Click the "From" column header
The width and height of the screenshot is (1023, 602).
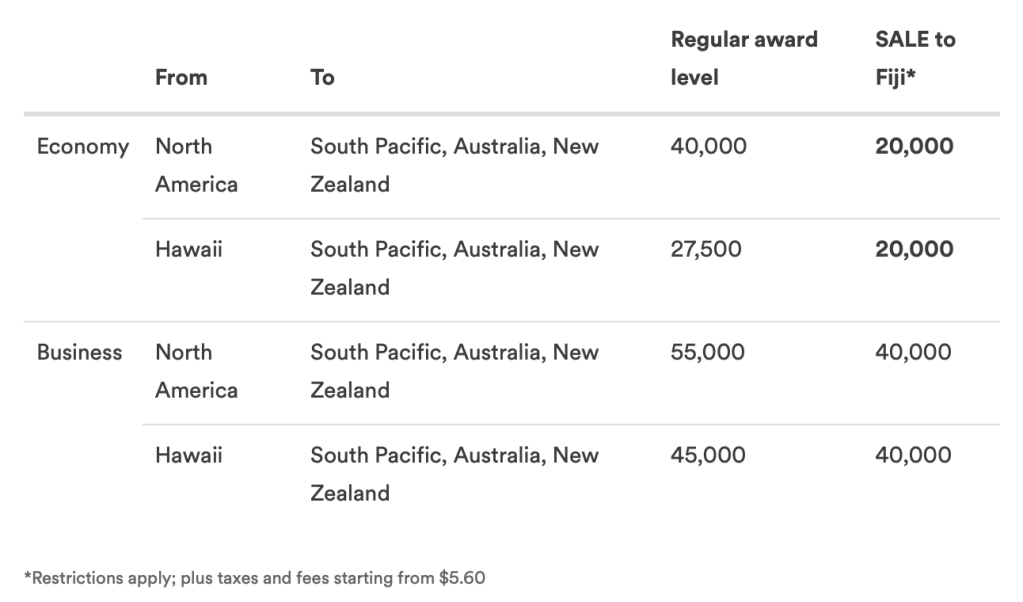181,77
